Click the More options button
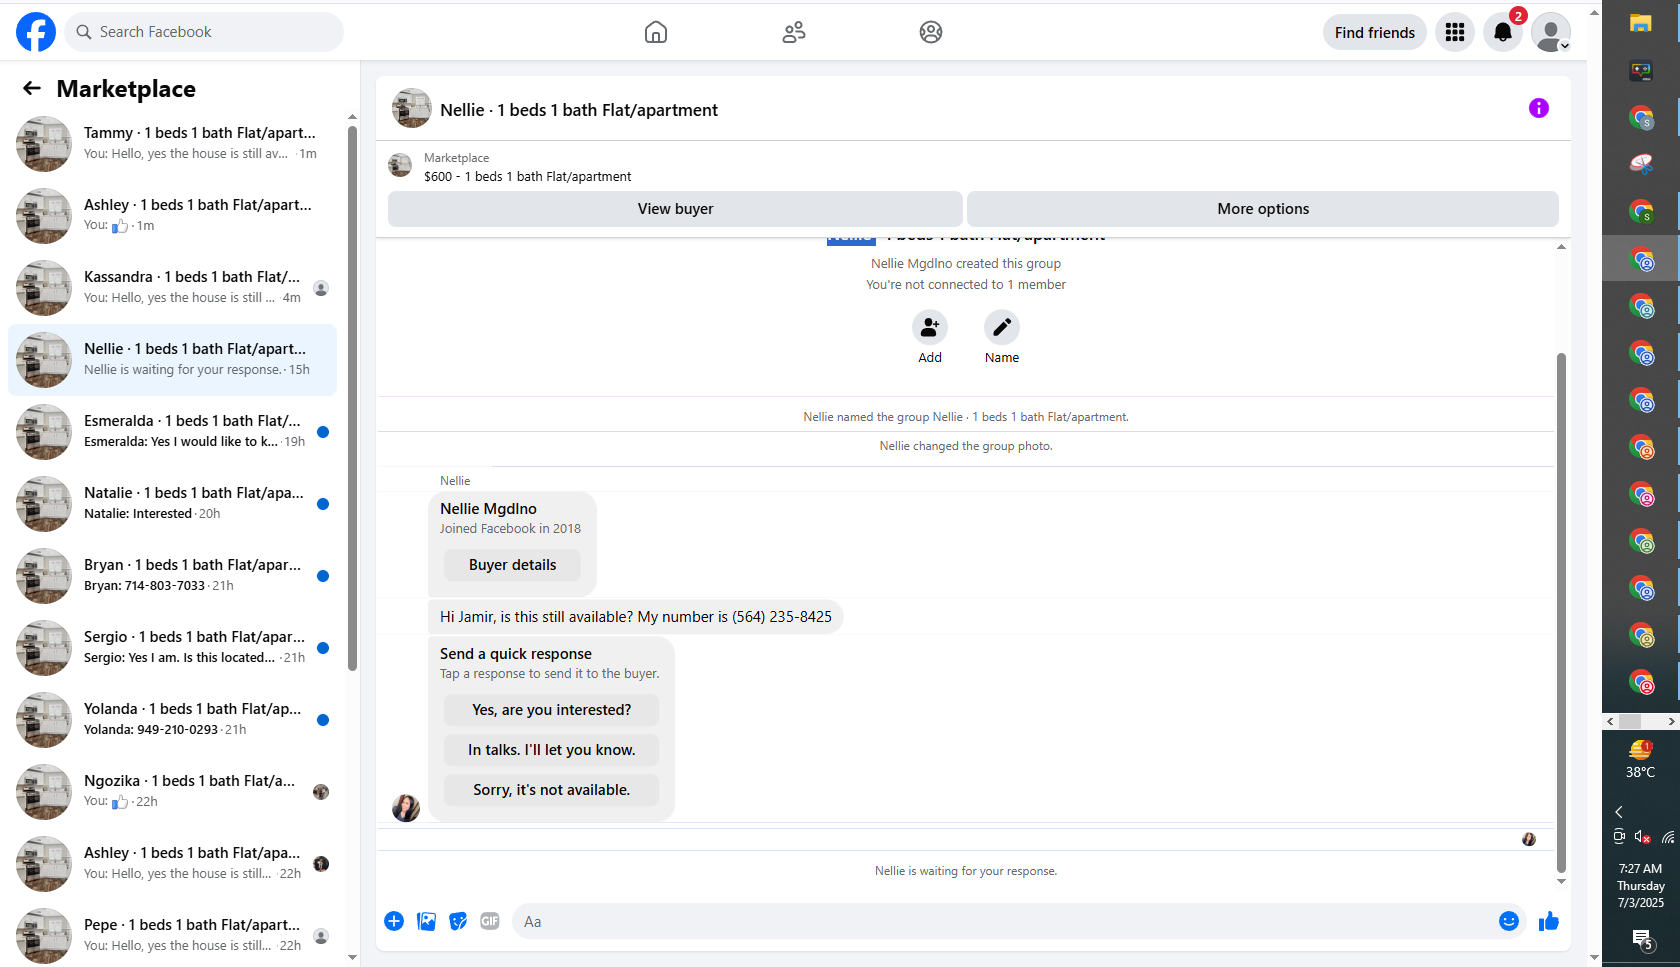 click(x=1263, y=209)
